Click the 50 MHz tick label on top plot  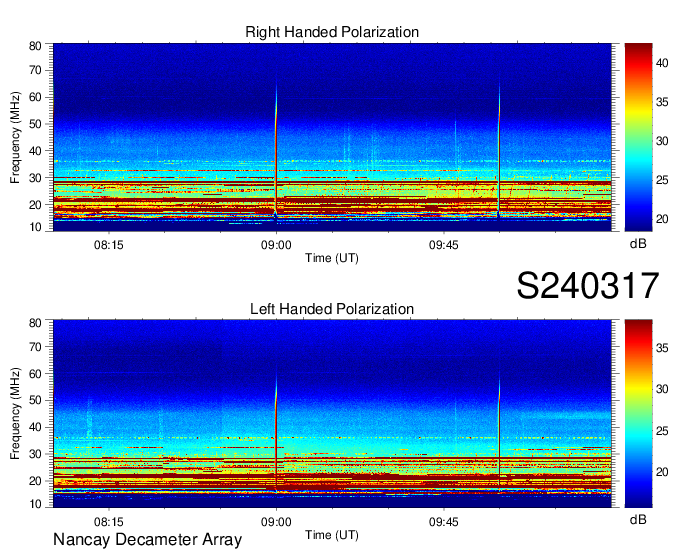[35, 124]
